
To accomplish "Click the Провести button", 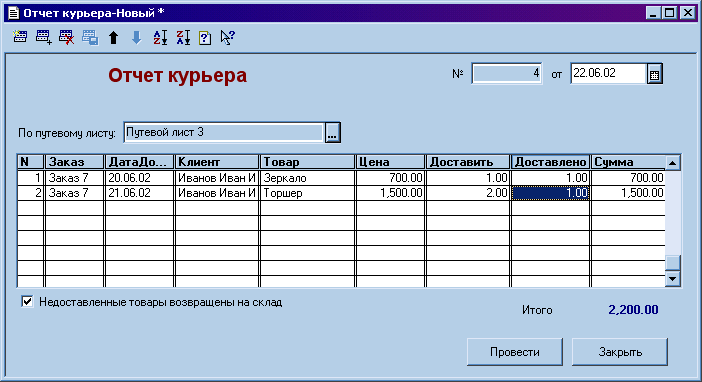I will click(x=515, y=352).
